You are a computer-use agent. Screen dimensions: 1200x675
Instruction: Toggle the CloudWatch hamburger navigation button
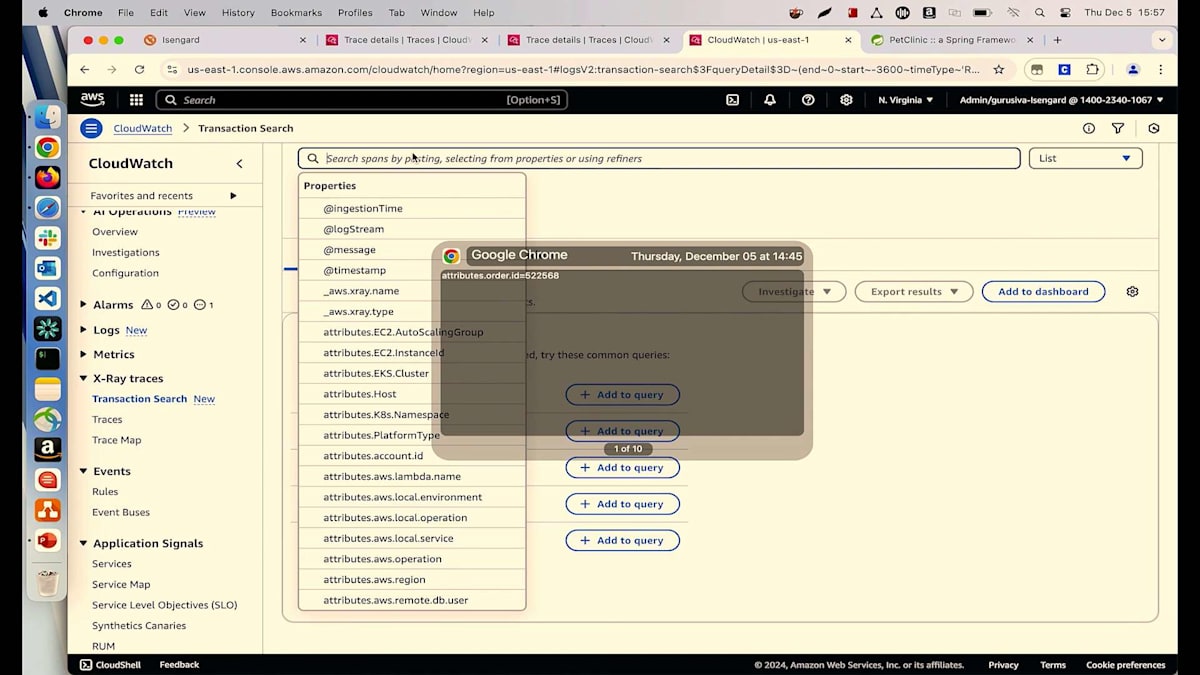click(x=91, y=128)
